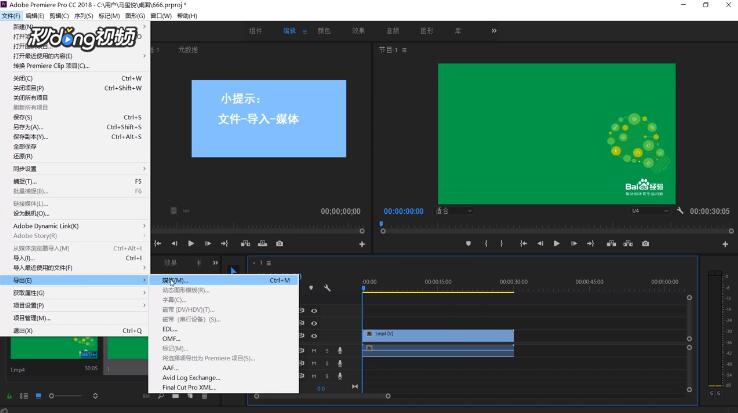
Task: Open playback resolution 1/4 dropdown
Action: pyautogui.click(x=650, y=211)
